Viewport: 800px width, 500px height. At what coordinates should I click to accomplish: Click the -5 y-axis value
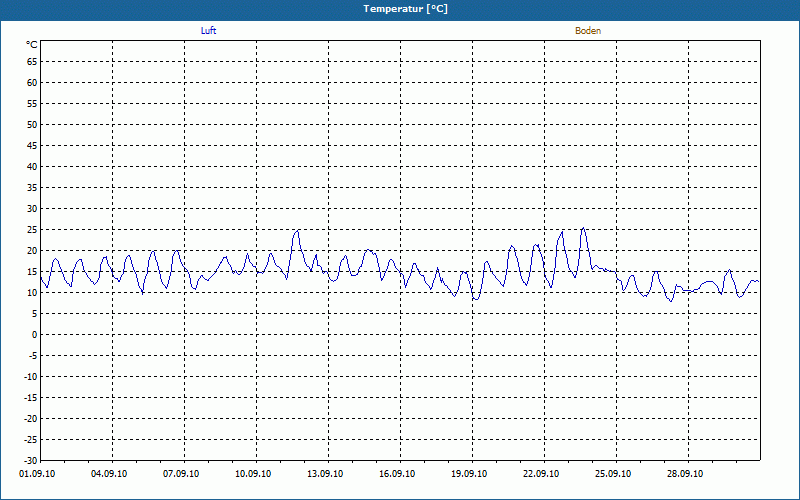coord(33,356)
